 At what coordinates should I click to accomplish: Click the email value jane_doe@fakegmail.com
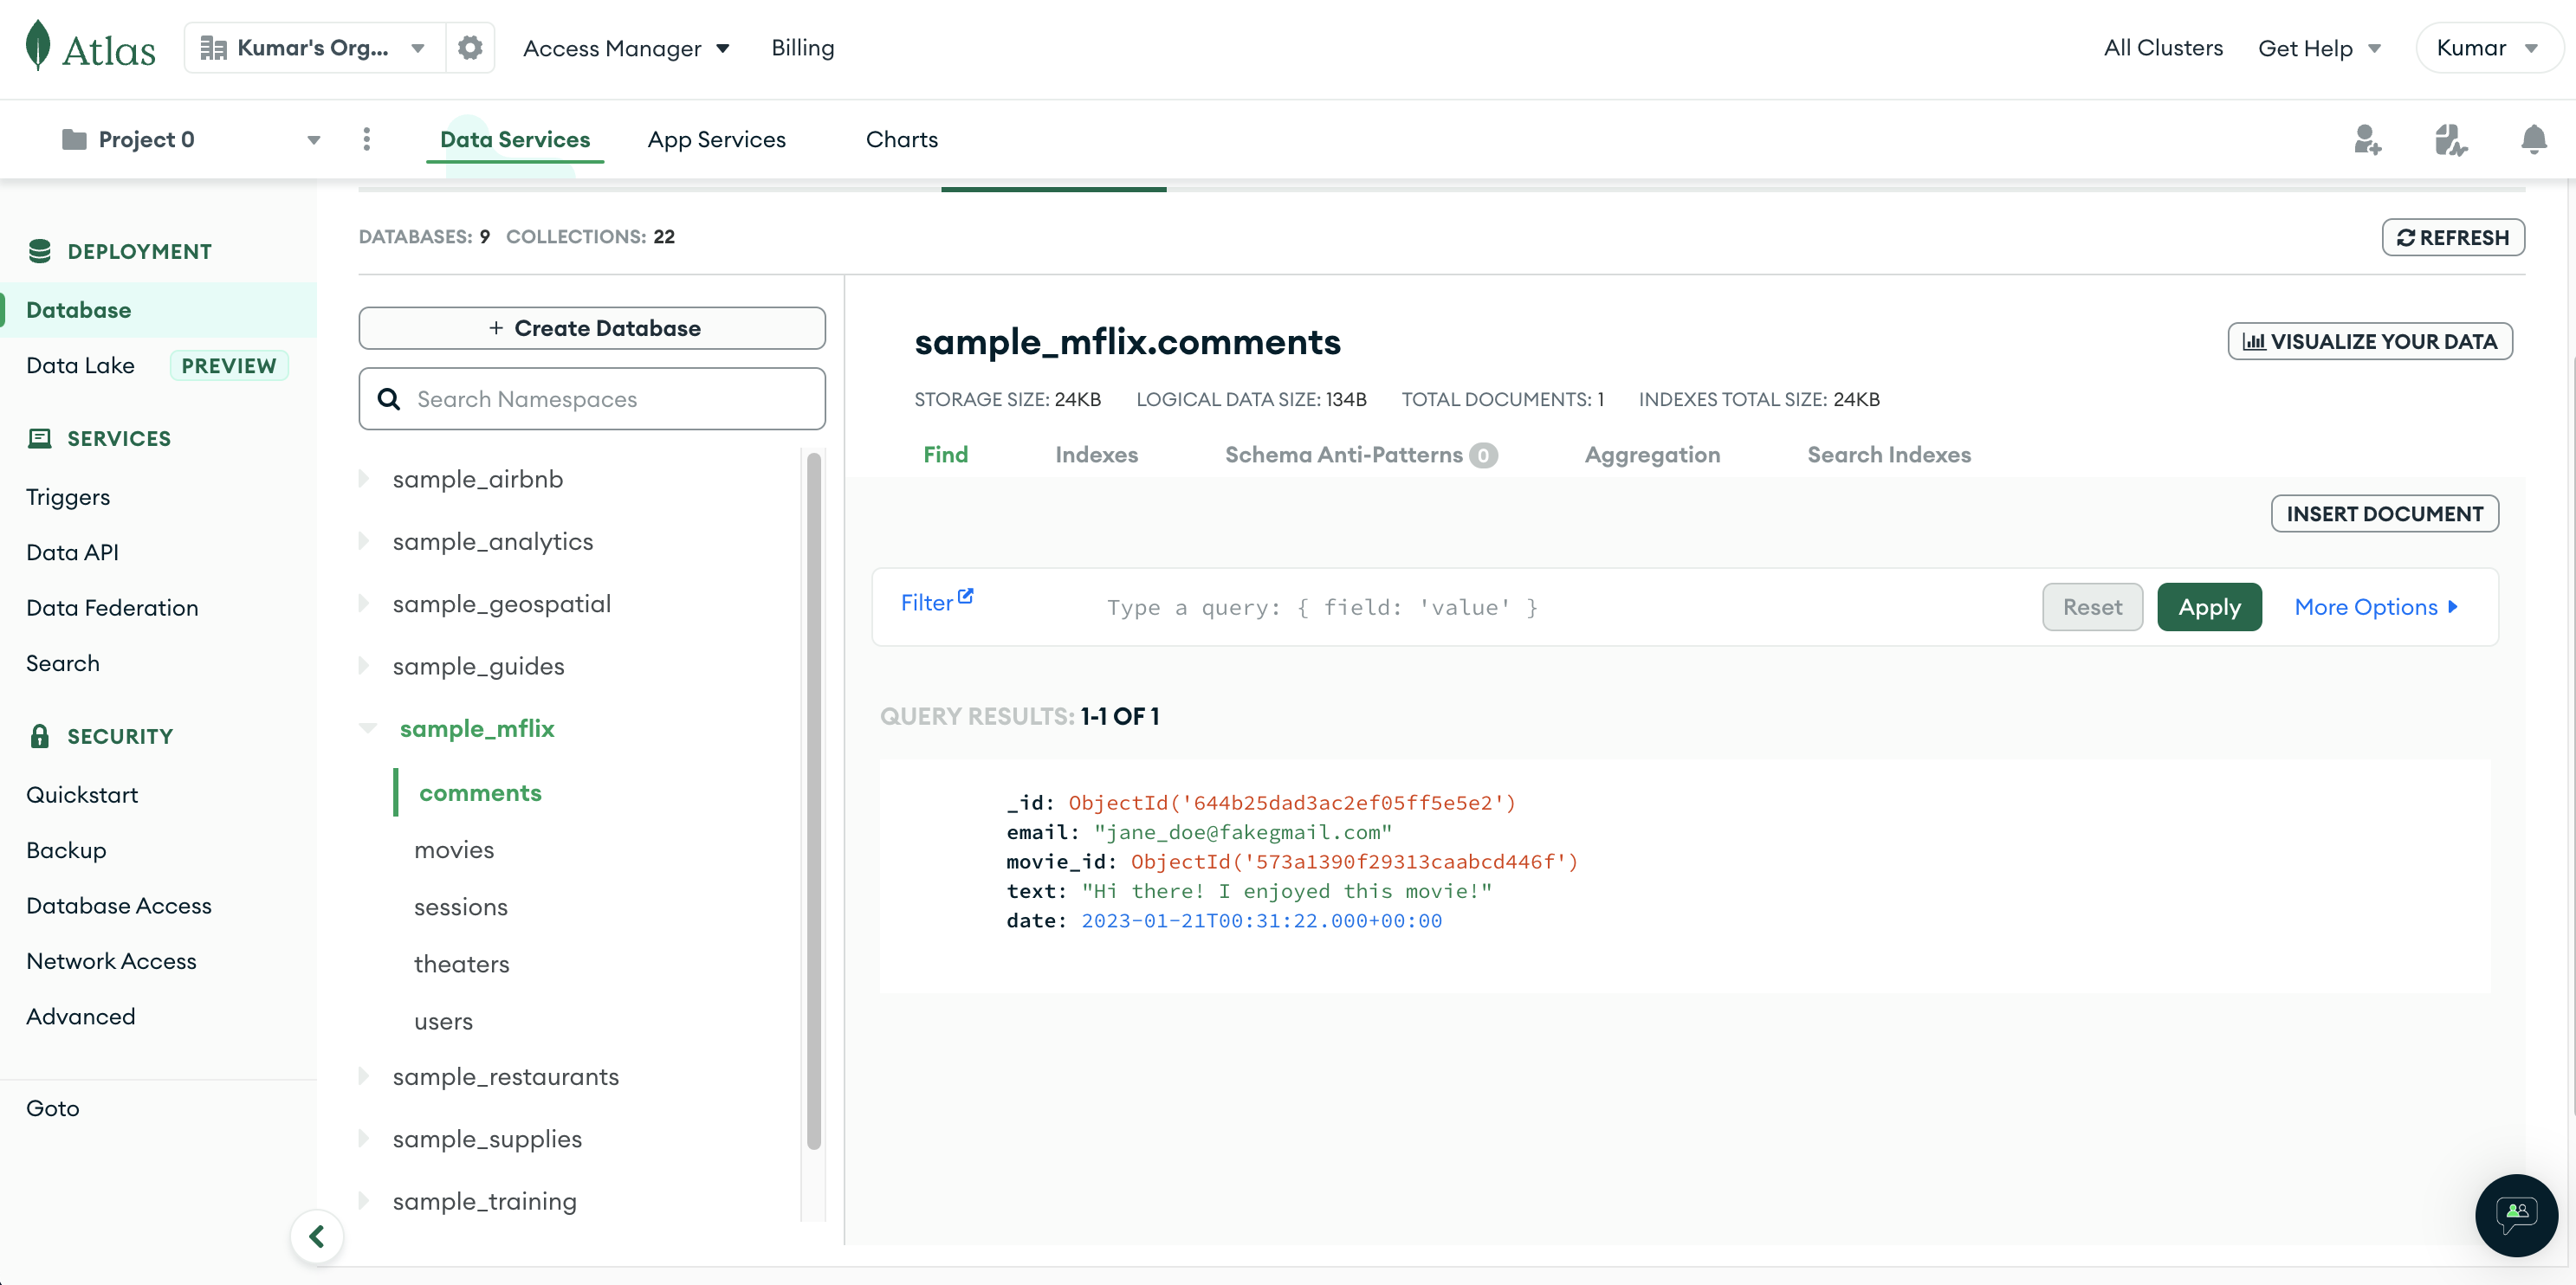pos(1242,832)
